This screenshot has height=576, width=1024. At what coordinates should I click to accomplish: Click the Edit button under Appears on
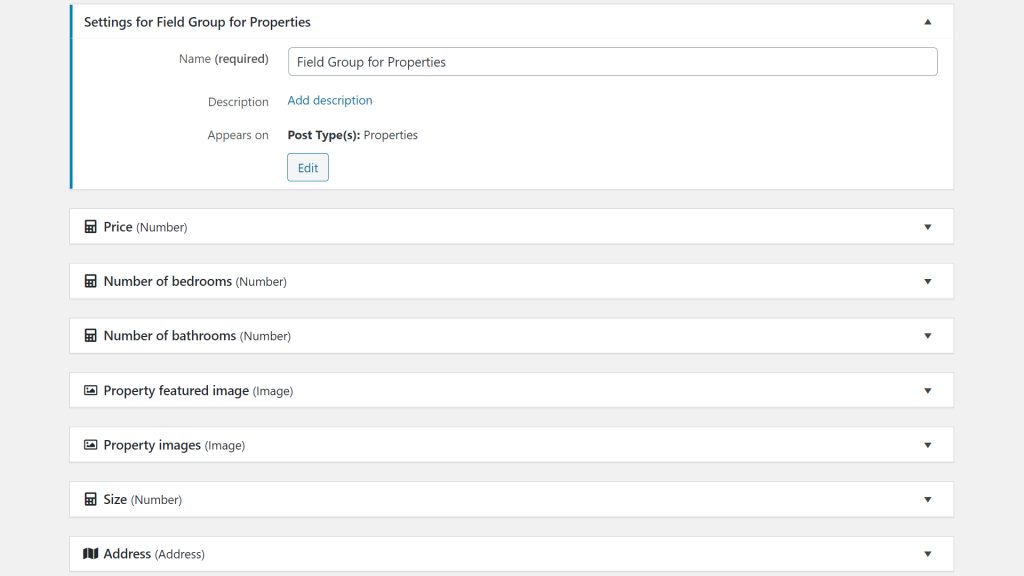(x=308, y=168)
